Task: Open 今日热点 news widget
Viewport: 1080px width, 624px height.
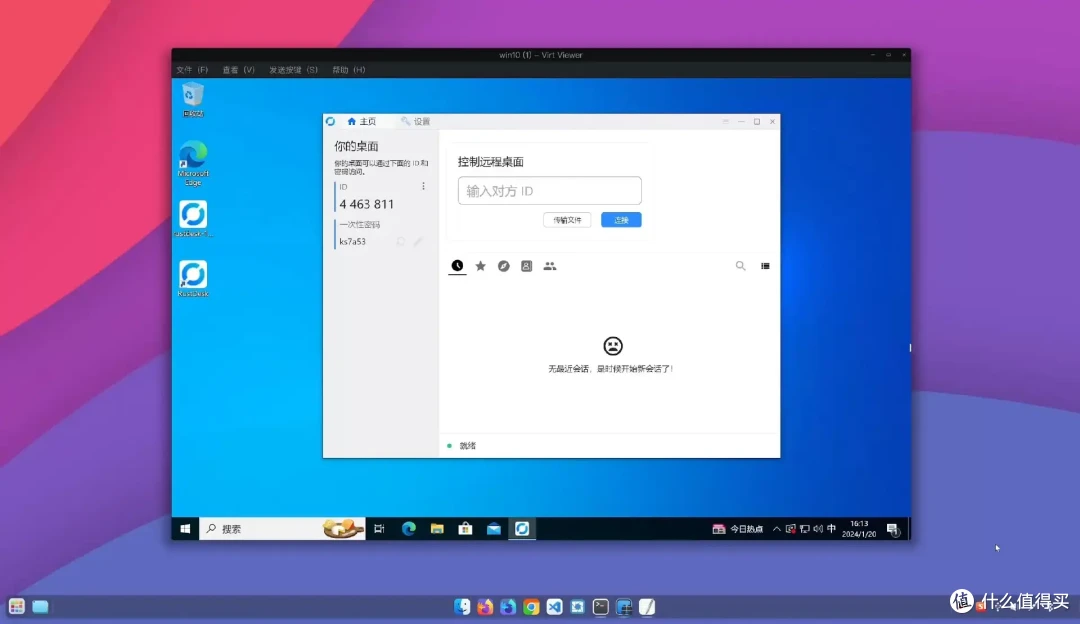Action: pos(738,529)
